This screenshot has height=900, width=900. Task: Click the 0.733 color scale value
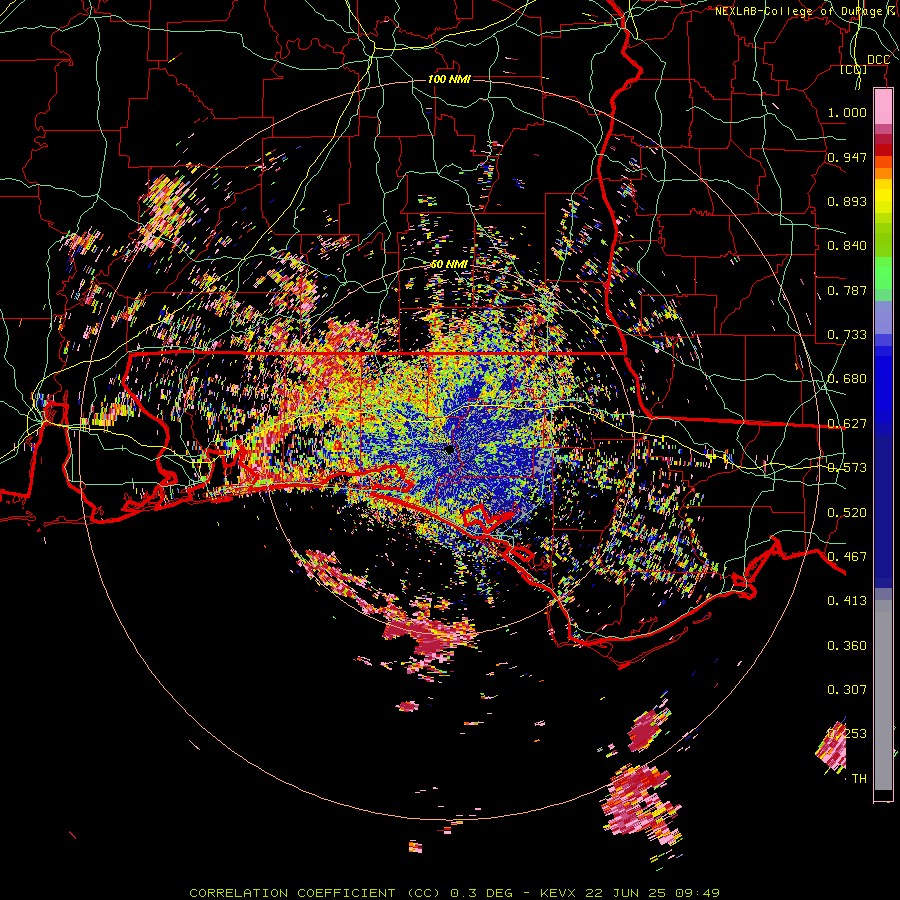(x=847, y=335)
